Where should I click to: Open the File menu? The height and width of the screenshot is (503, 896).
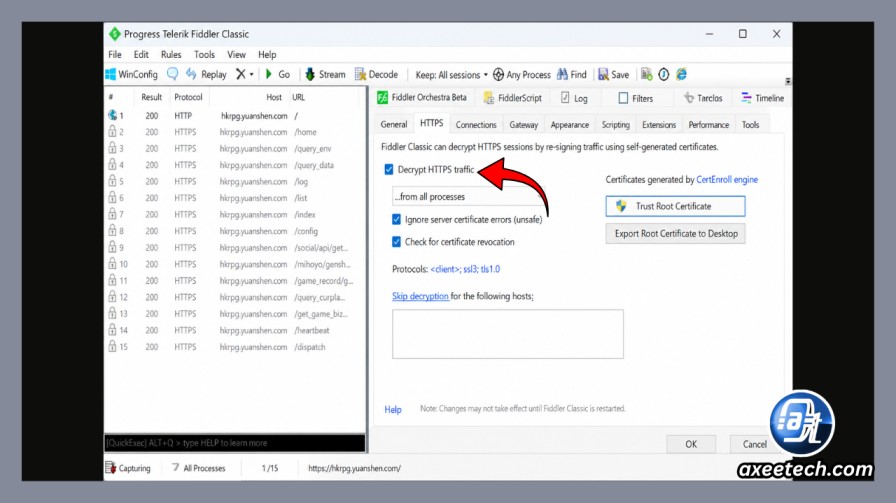[115, 54]
